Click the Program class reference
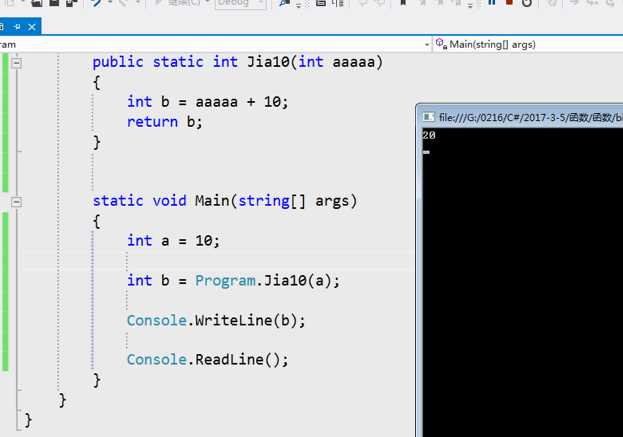Viewport: 623px width, 437px height. (x=225, y=281)
